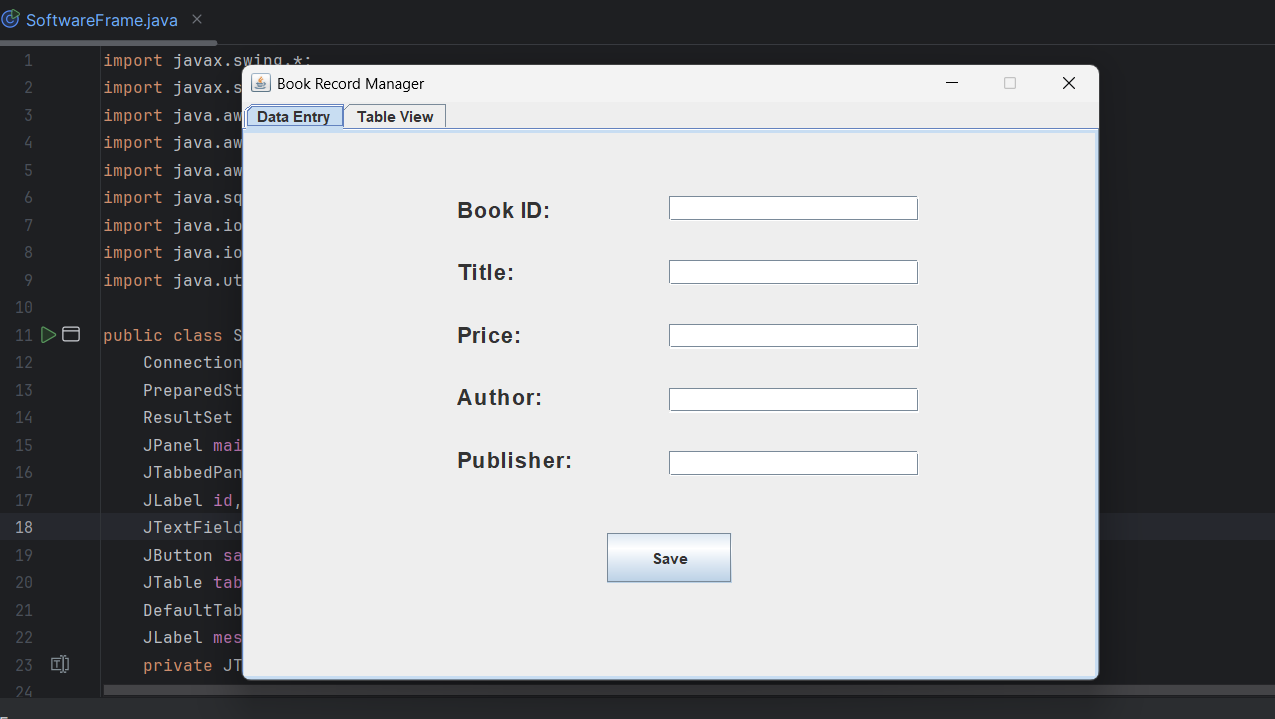Click the gutter icon beside line 11 run arrow

click(71, 335)
